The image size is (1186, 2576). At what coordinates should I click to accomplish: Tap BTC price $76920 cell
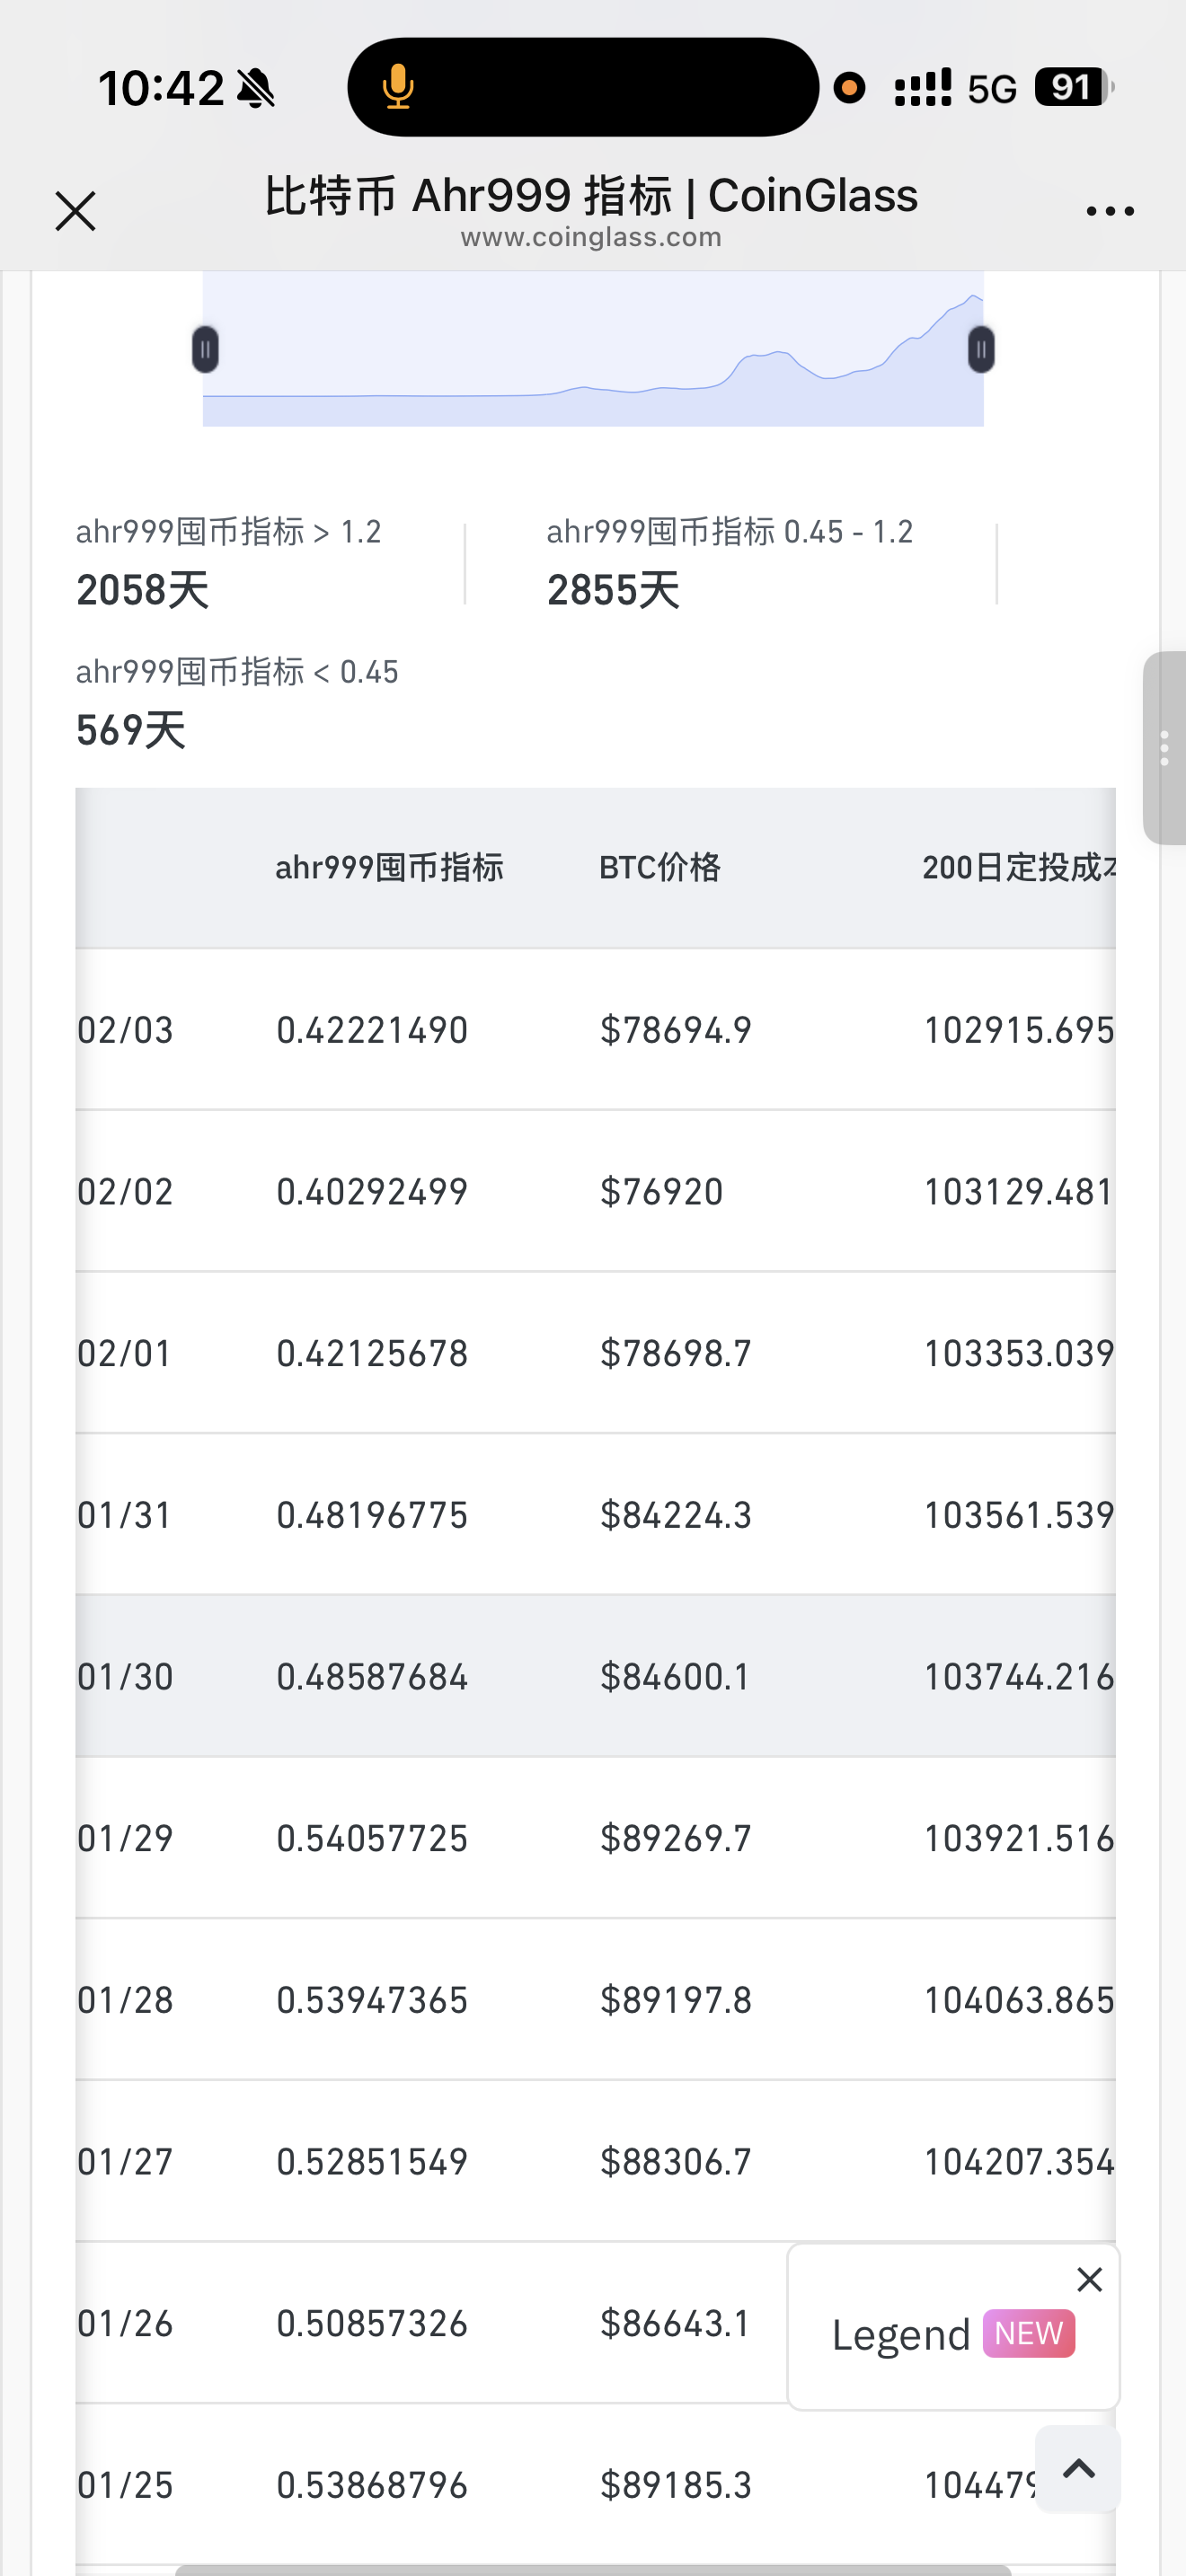[x=661, y=1192]
